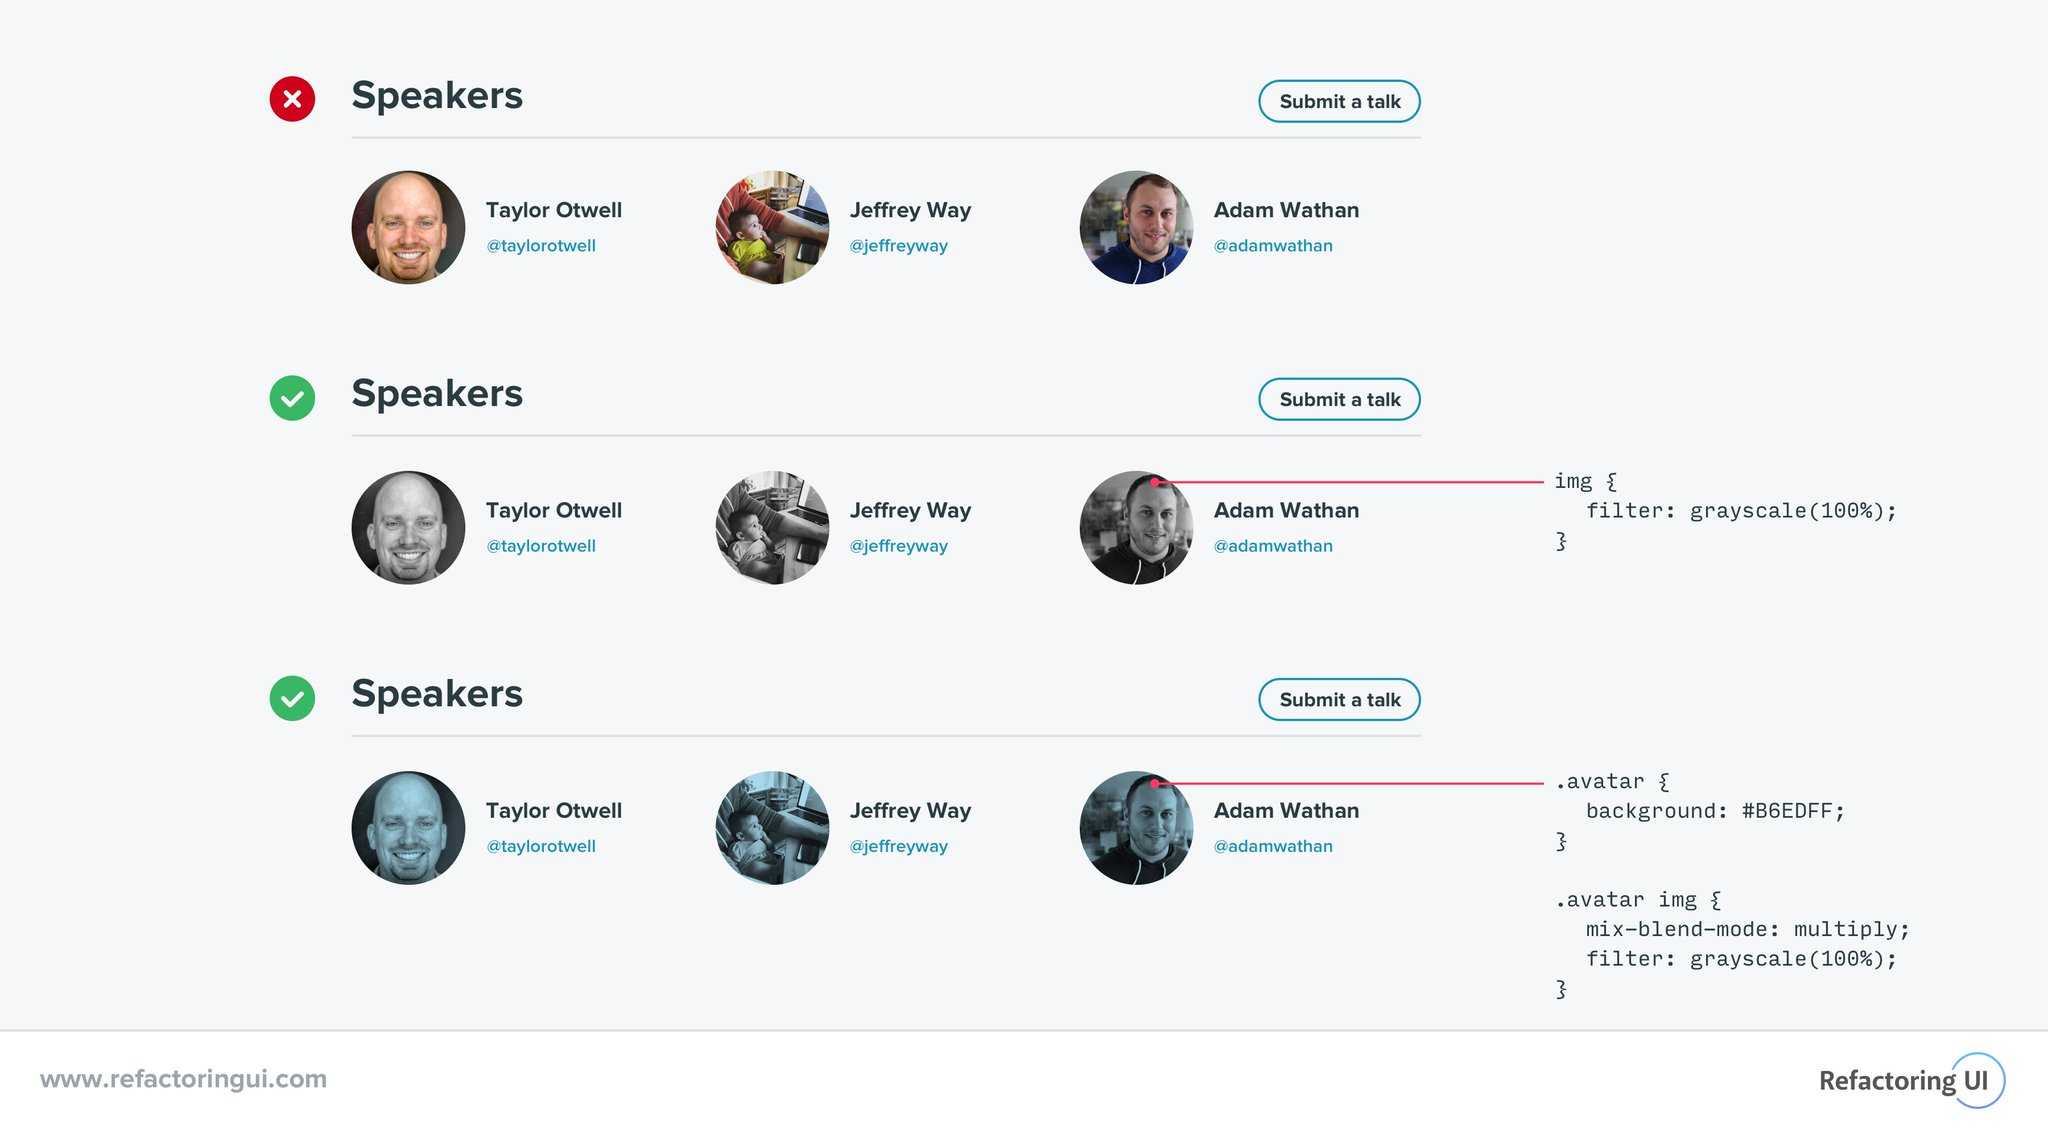Screen dimensions: 2048x1126
Task: Click the color @taylorotwell handle link
Action: (540, 246)
